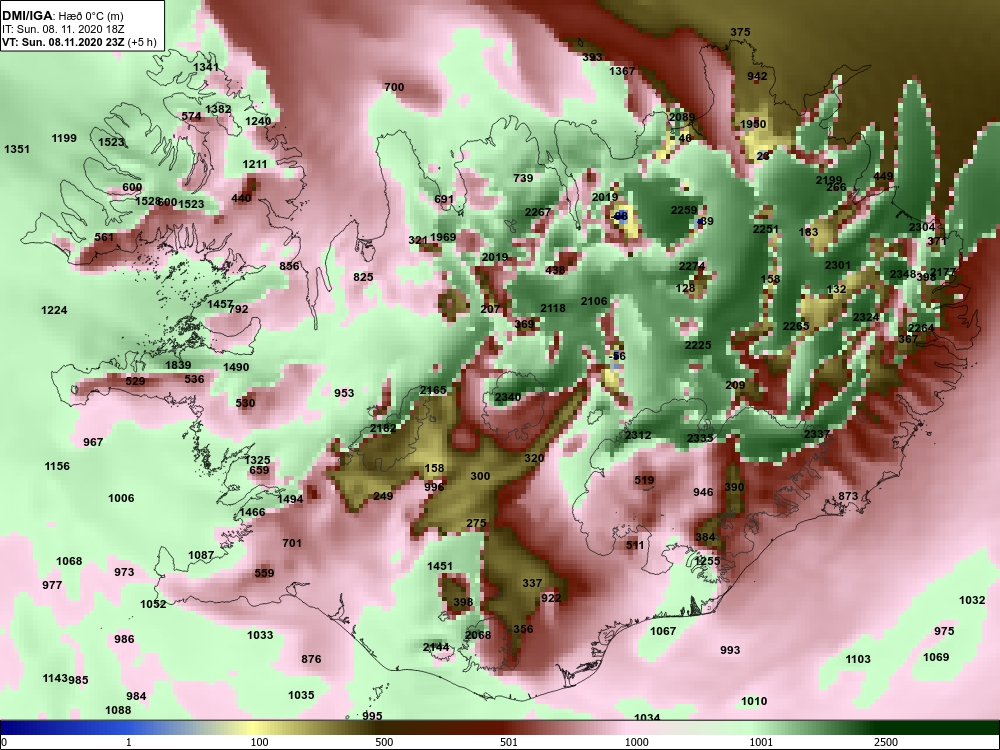Click the map value '1067'
This screenshot has width=1000, height=750.
click(663, 631)
